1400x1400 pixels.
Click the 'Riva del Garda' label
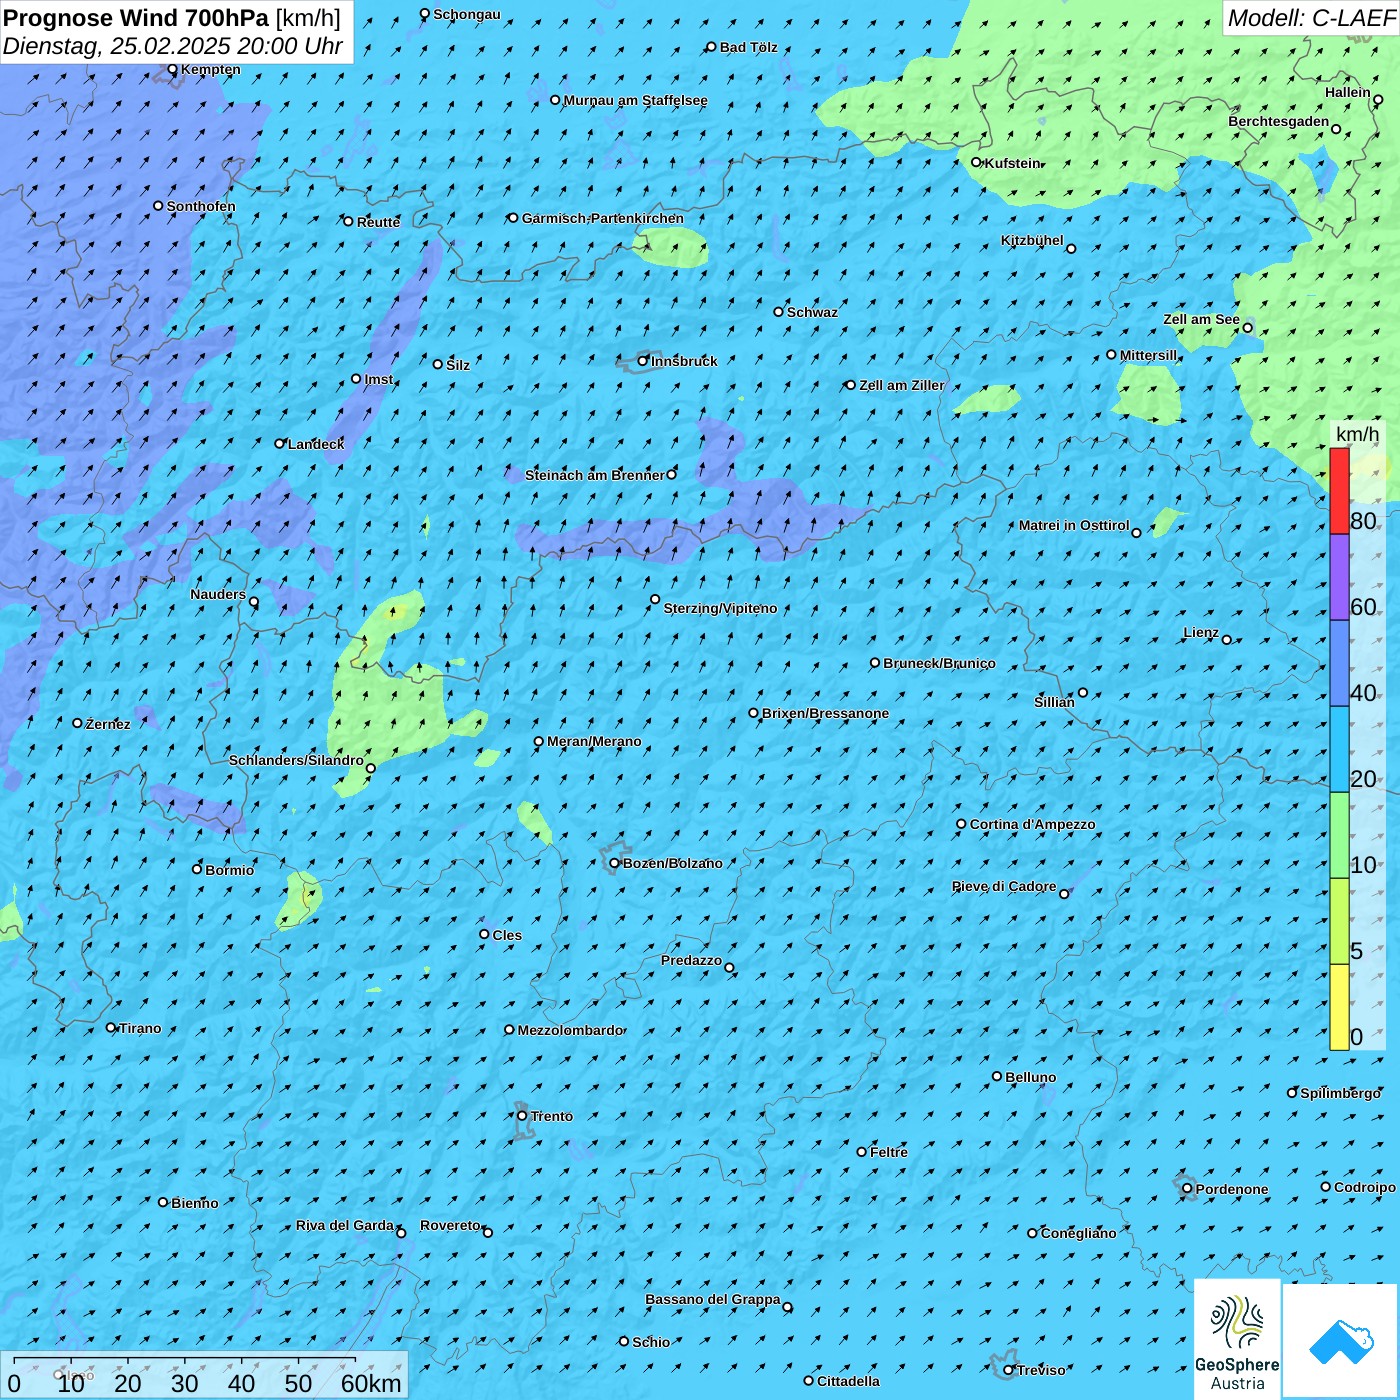point(344,1225)
